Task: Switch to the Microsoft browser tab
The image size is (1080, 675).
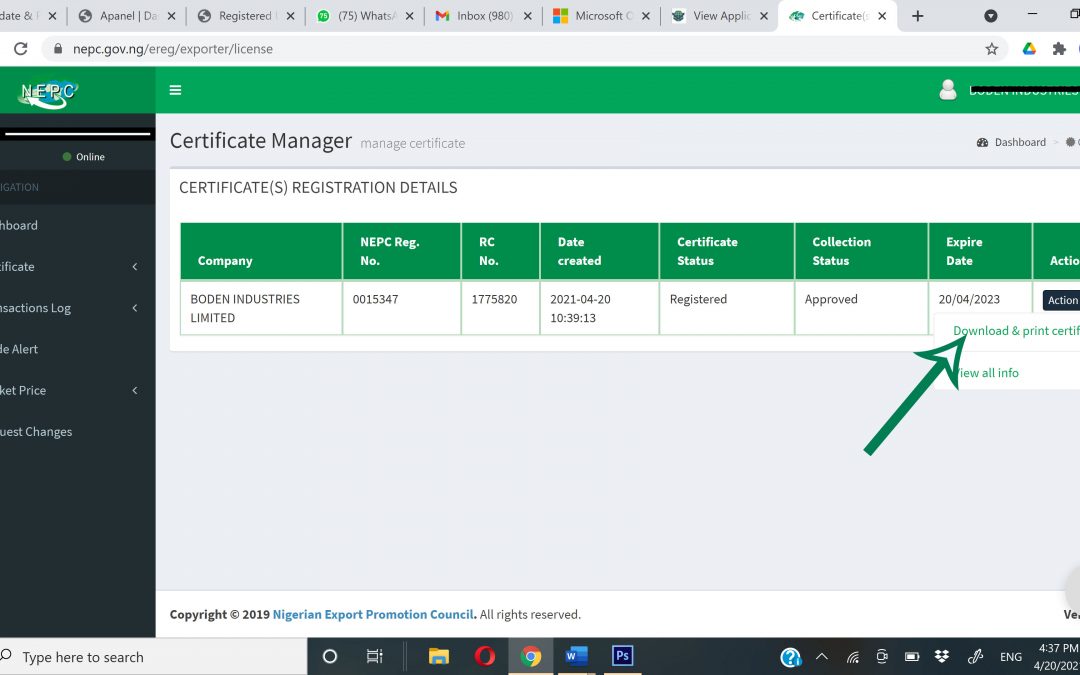Action: (601, 16)
